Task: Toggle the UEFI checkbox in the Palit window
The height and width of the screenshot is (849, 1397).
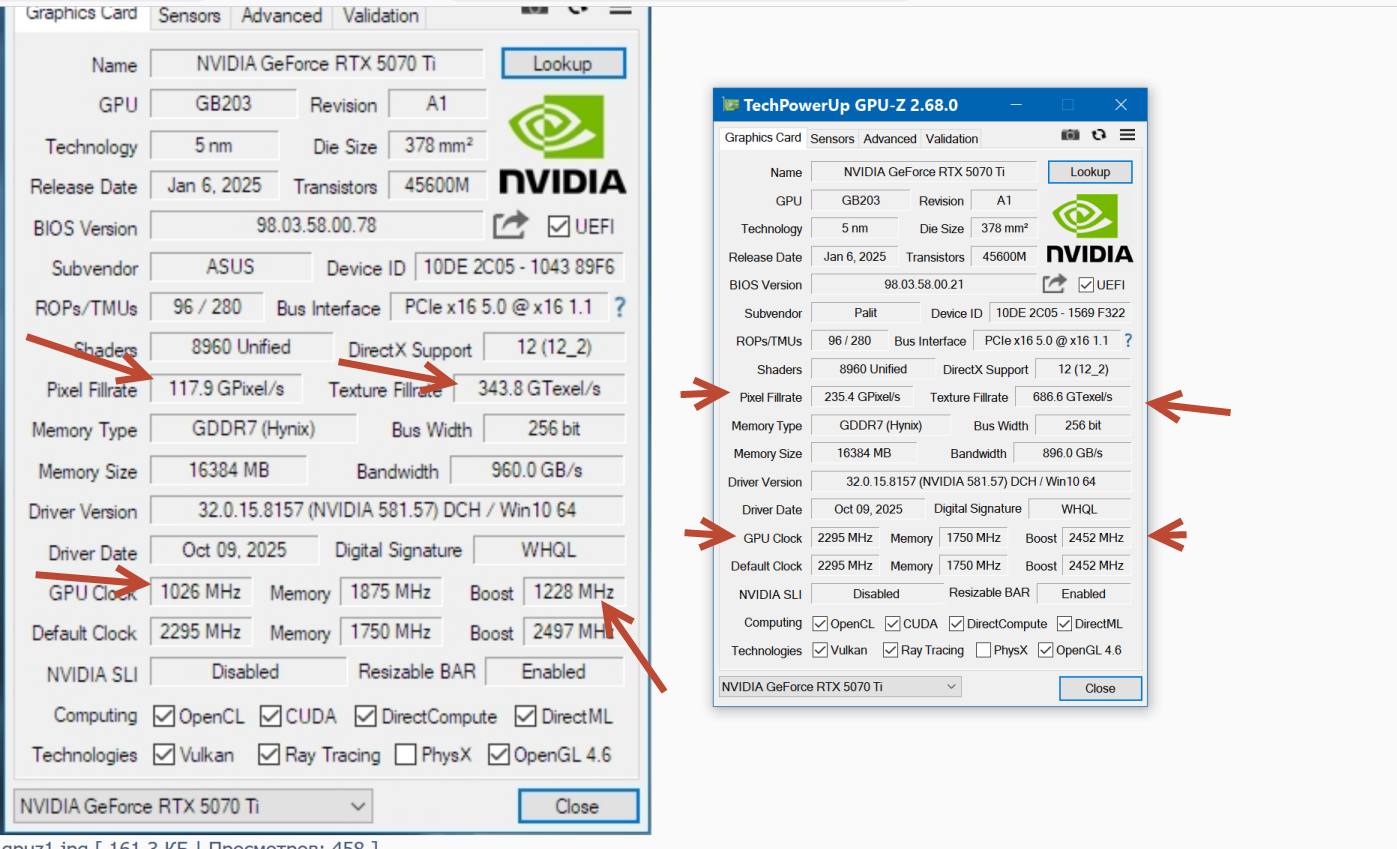Action: (1086, 284)
